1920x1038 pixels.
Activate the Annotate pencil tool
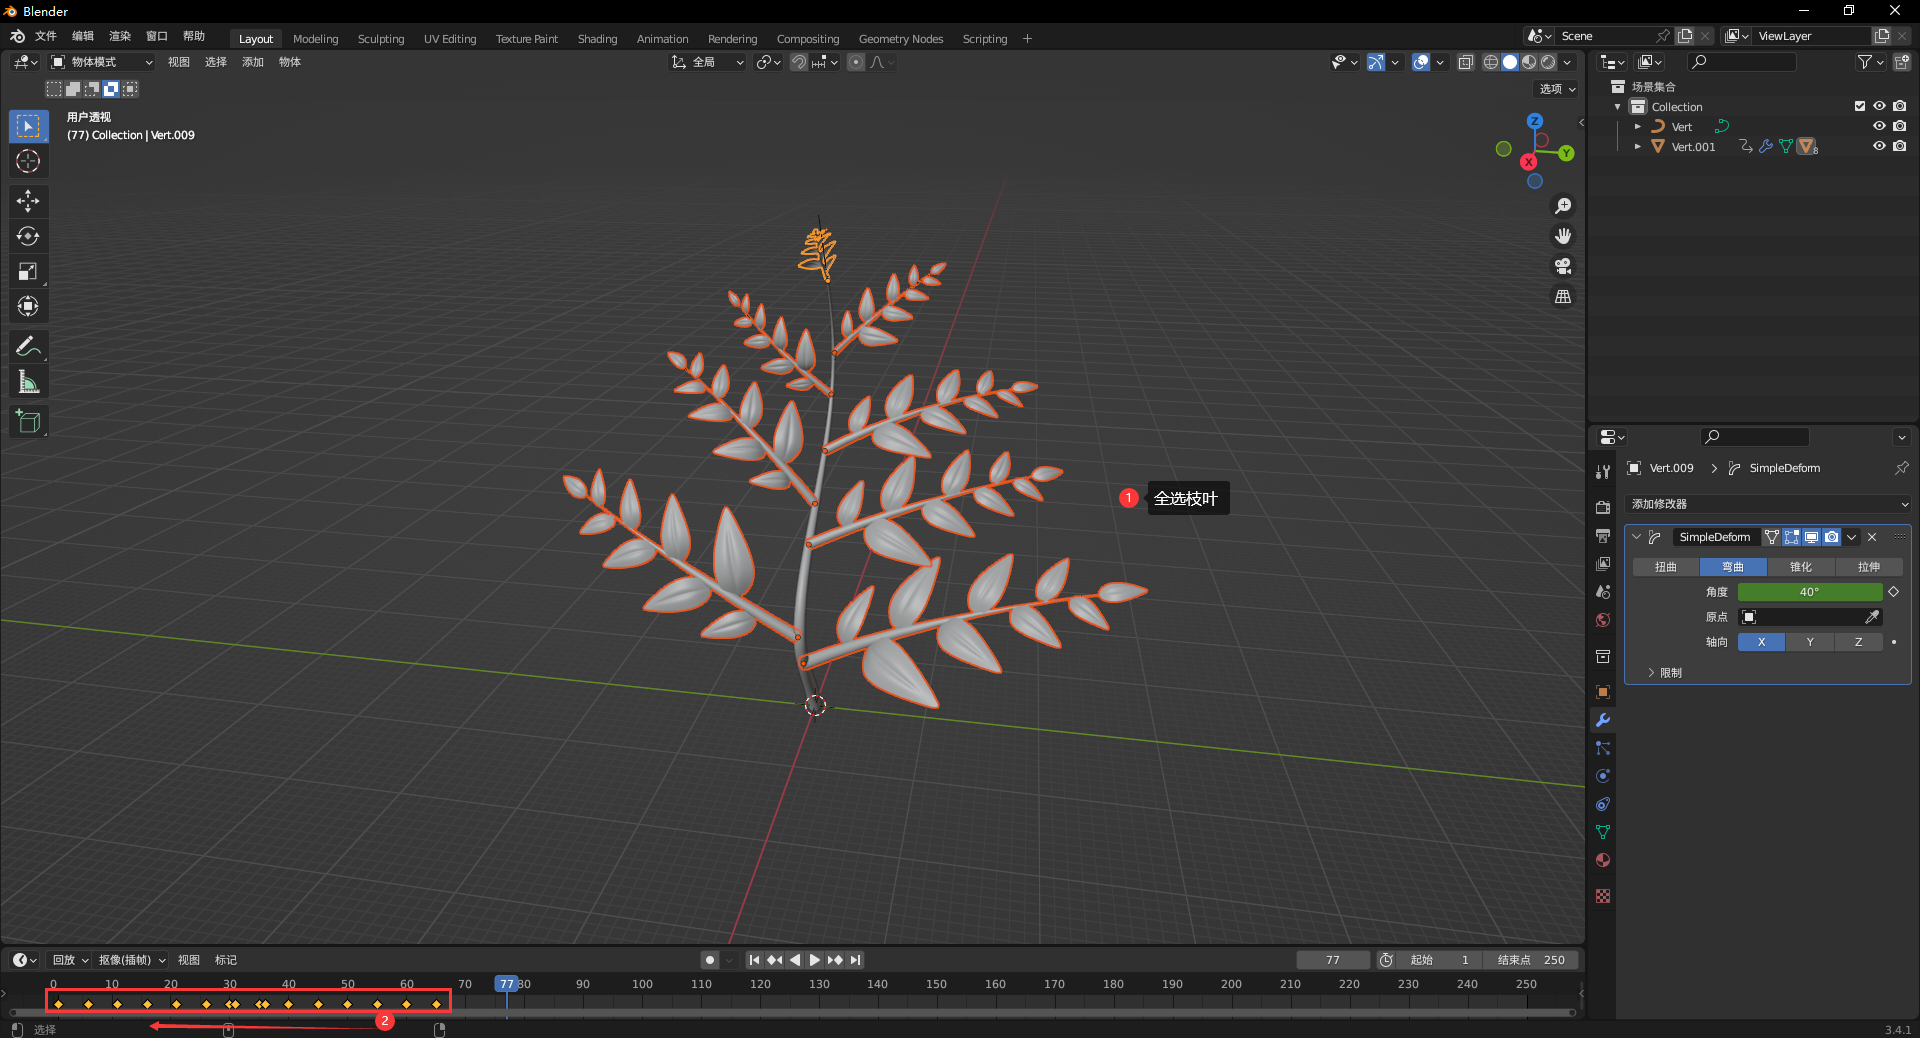coord(28,346)
